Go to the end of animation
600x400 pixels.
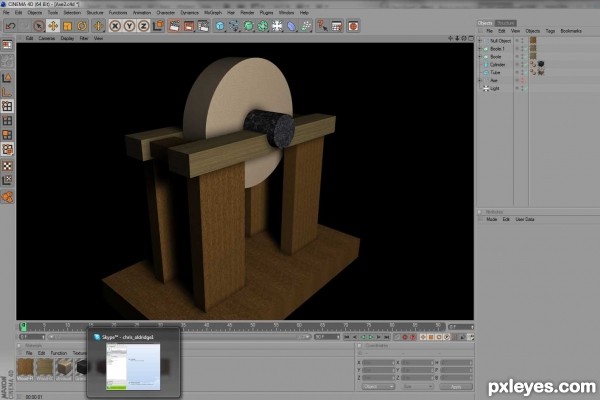(x=387, y=337)
